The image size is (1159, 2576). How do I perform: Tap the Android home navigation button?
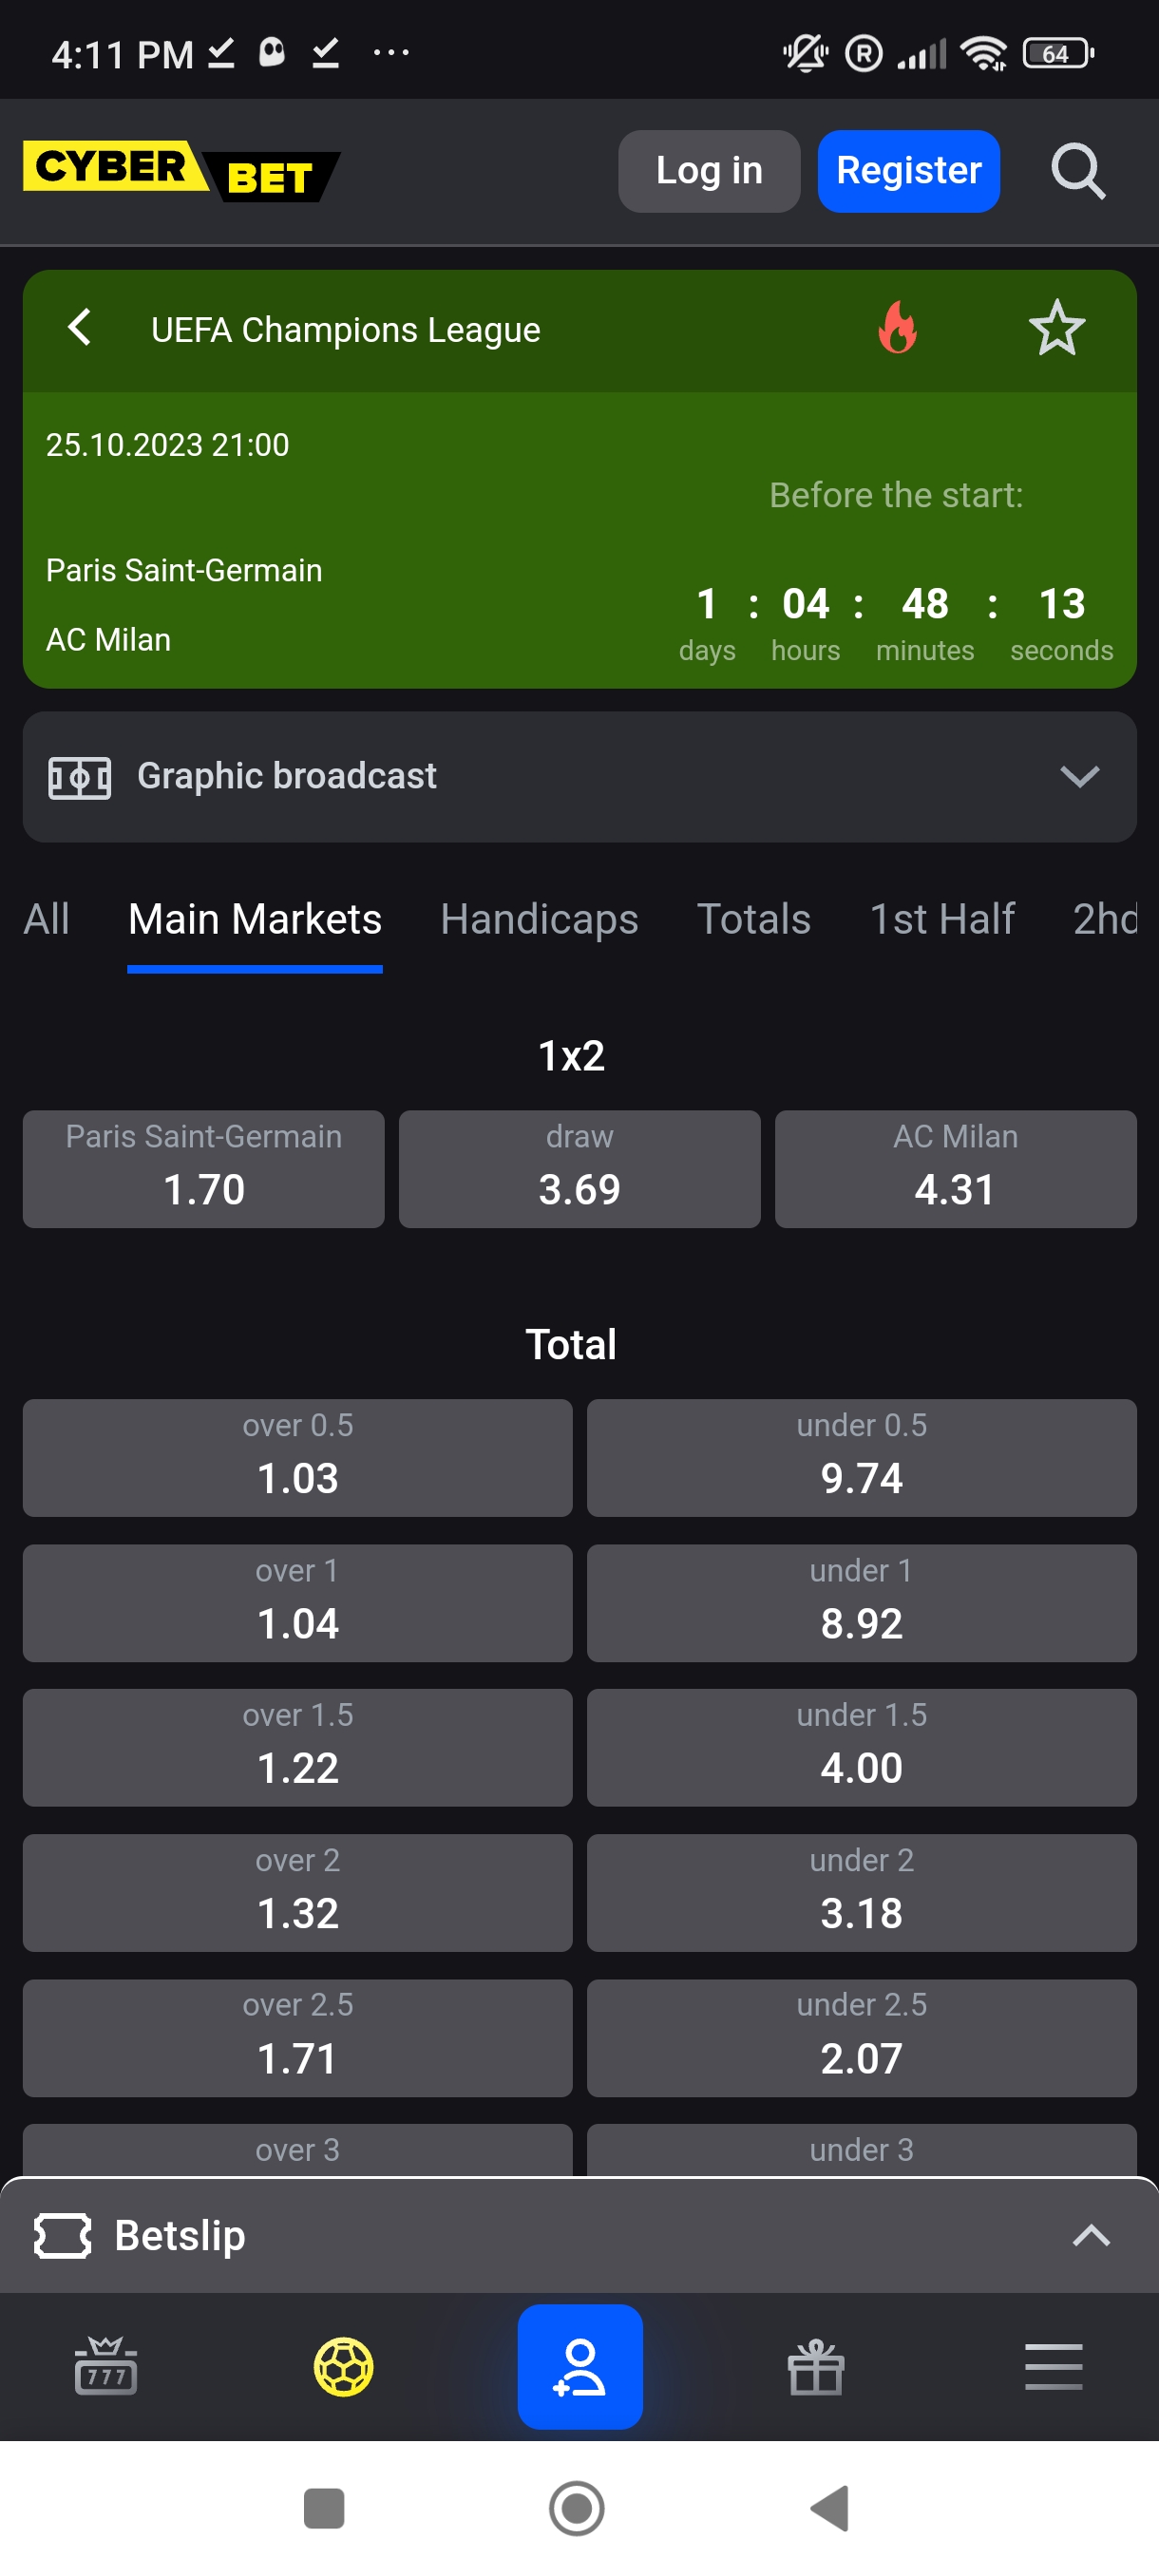click(x=577, y=2508)
